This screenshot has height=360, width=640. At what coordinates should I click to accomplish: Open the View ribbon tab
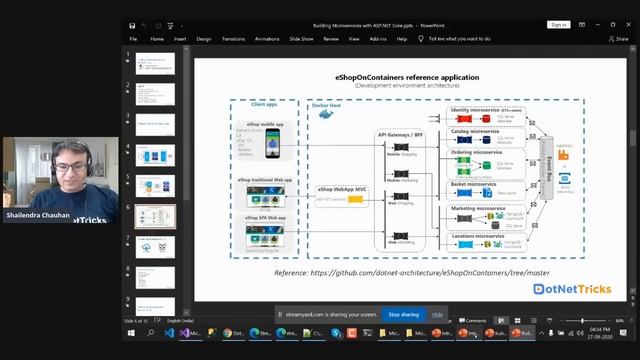(354, 39)
